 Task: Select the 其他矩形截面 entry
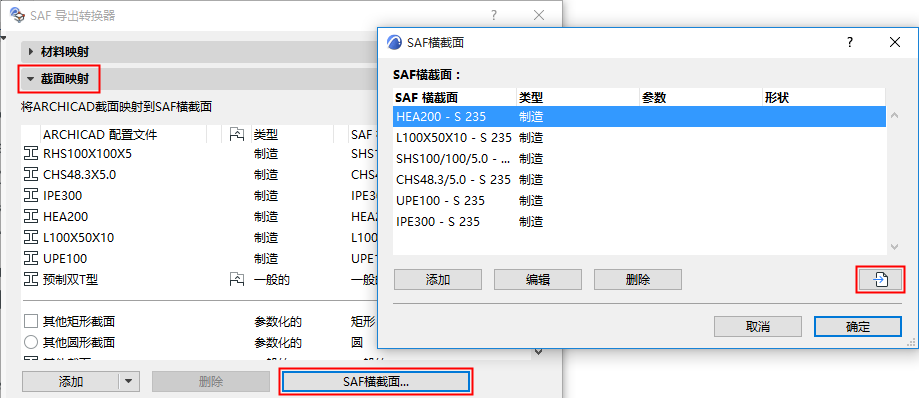pos(79,321)
